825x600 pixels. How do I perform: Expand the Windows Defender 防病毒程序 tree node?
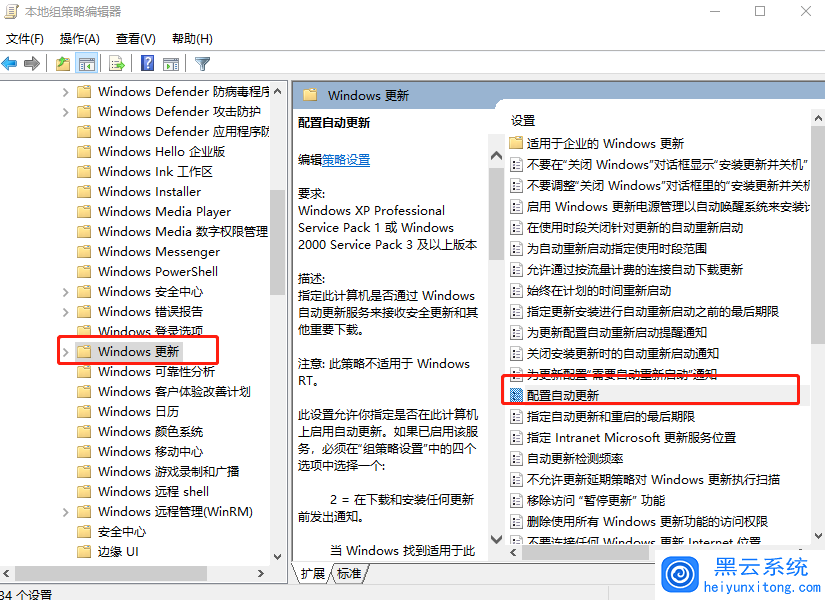click(65, 92)
